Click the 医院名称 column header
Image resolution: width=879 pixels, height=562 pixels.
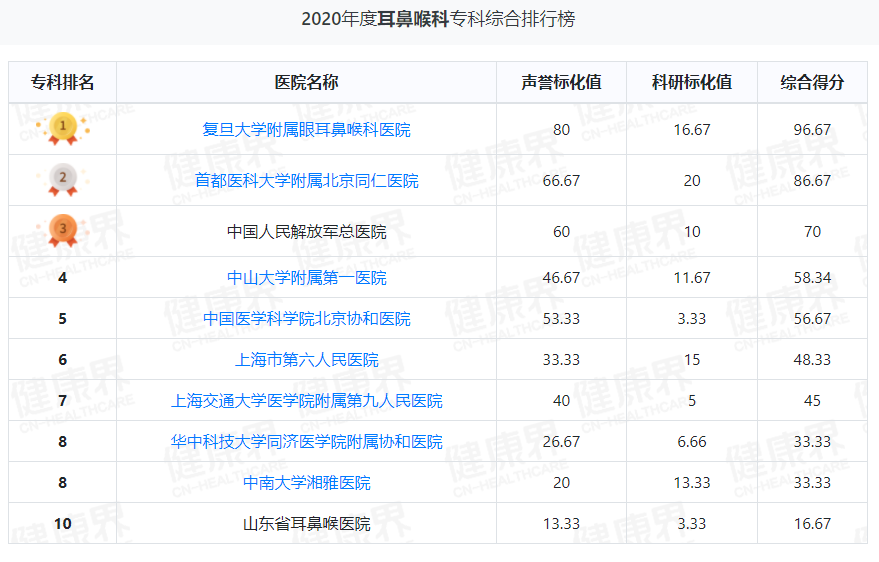(x=306, y=82)
